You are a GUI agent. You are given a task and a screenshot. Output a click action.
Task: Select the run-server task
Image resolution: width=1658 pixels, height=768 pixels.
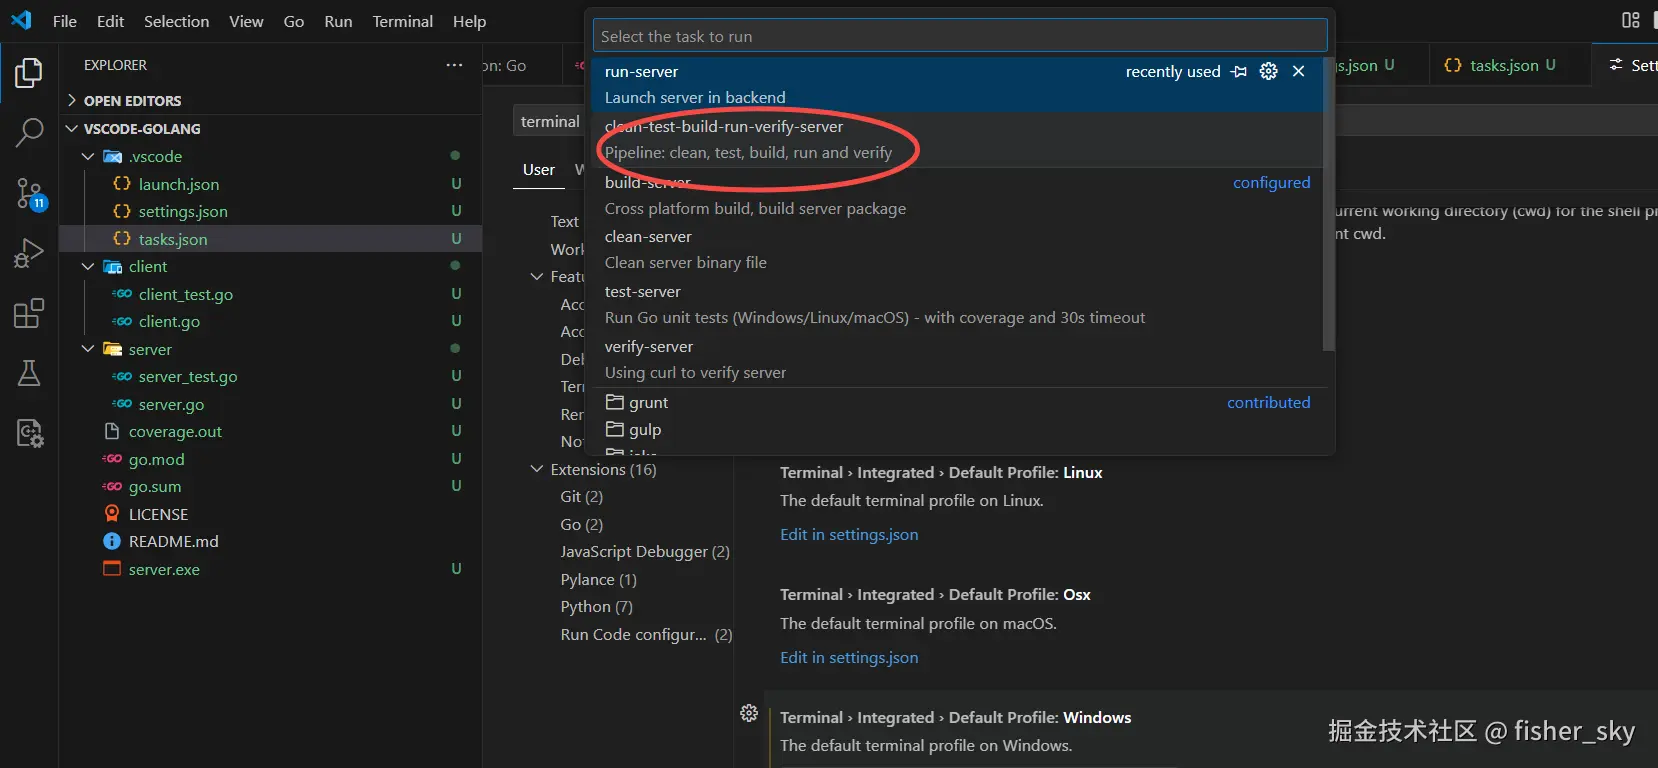[958, 84]
